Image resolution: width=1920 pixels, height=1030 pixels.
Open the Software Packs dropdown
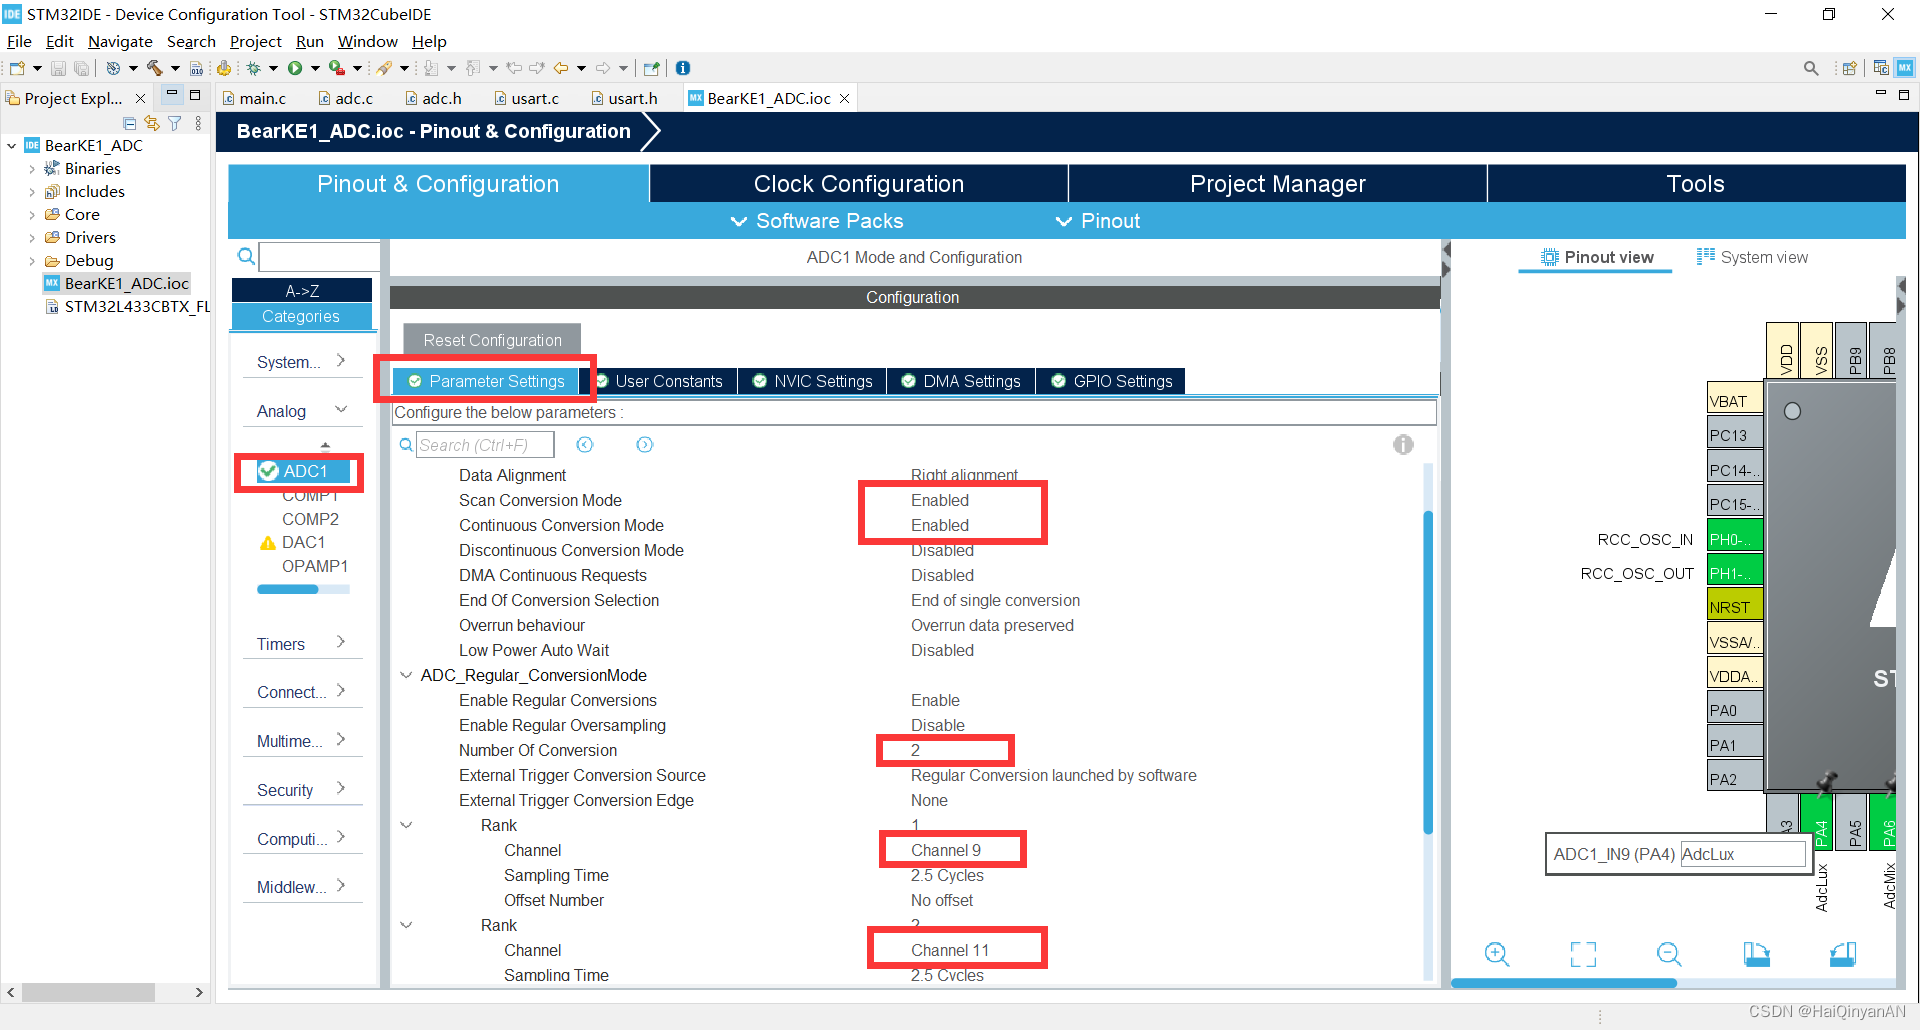pos(817,221)
